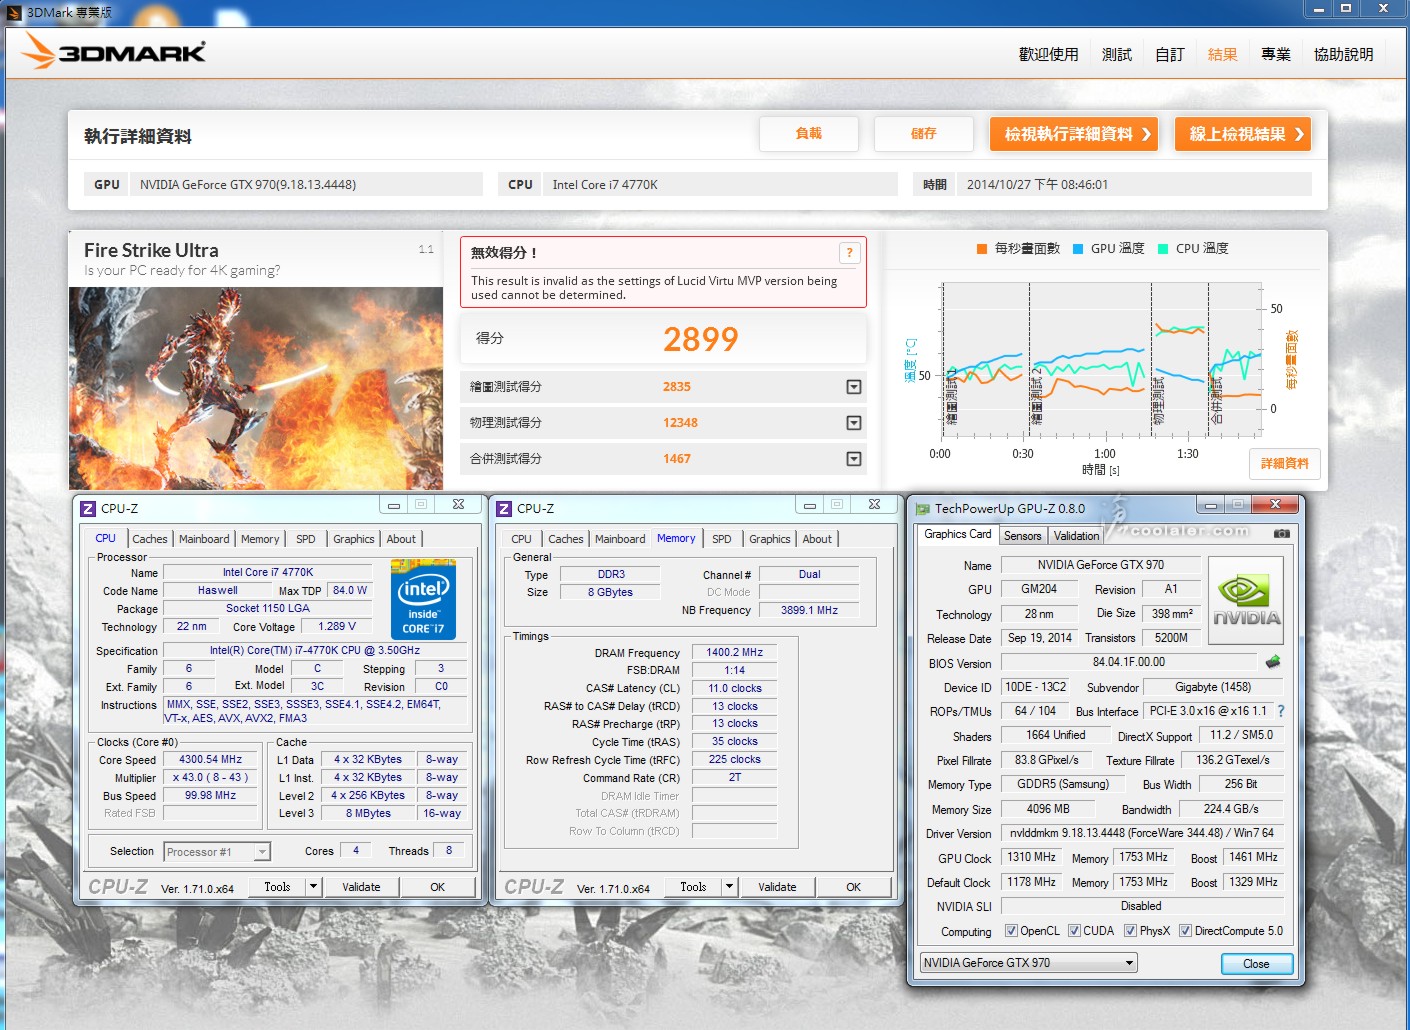Switch to the Validation tab in GPU-Z

(x=1076, y=536)
